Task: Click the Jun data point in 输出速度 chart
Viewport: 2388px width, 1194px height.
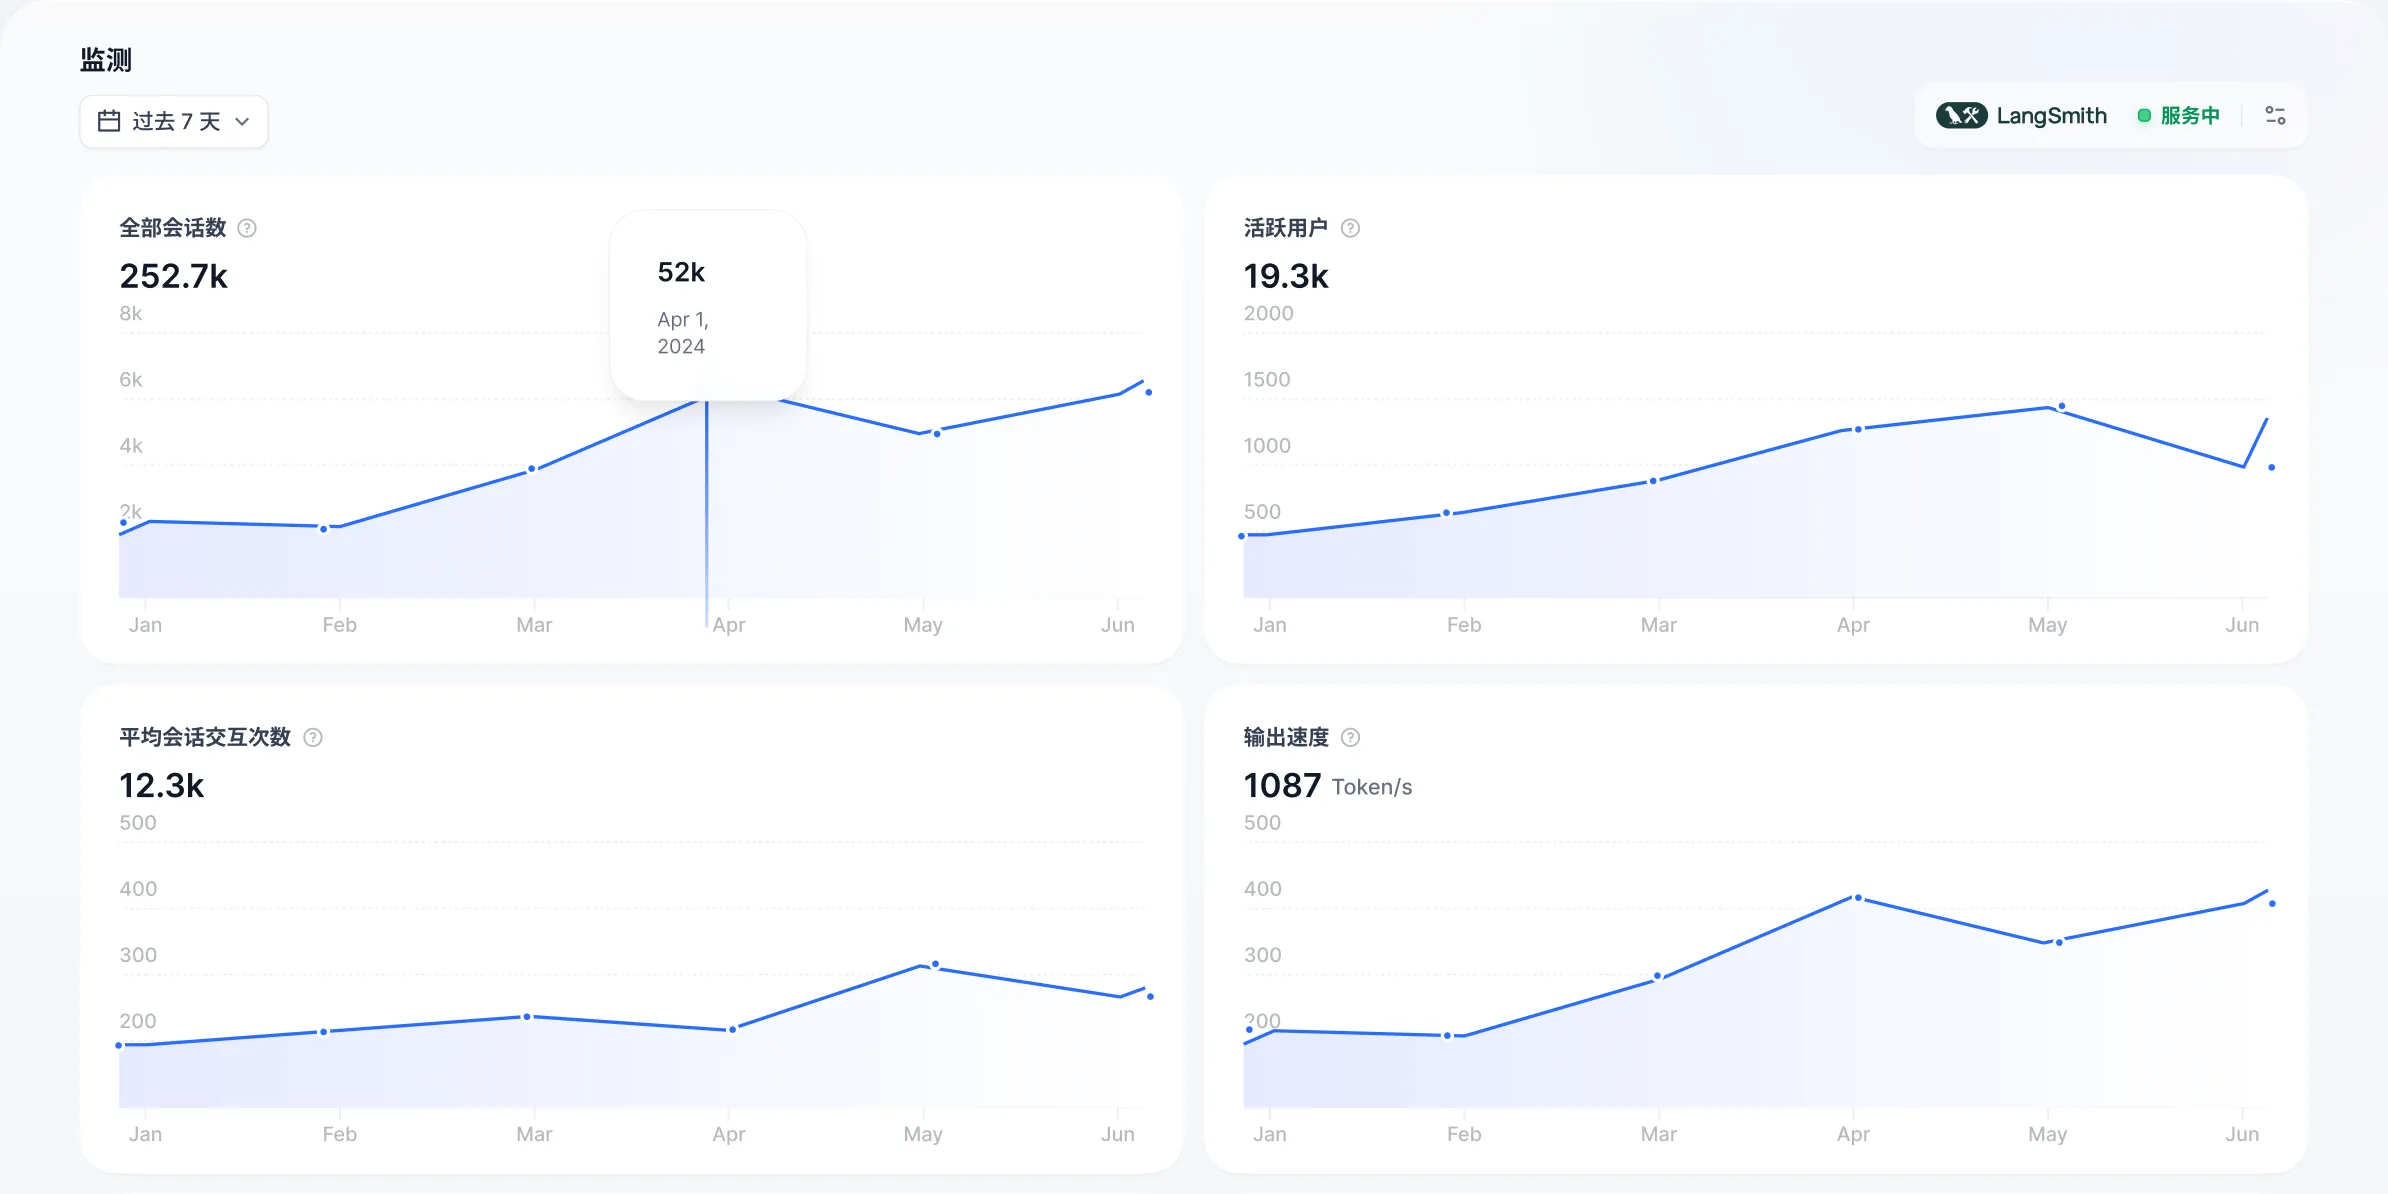Action: pyautogui.click(x=2273, y=904)
